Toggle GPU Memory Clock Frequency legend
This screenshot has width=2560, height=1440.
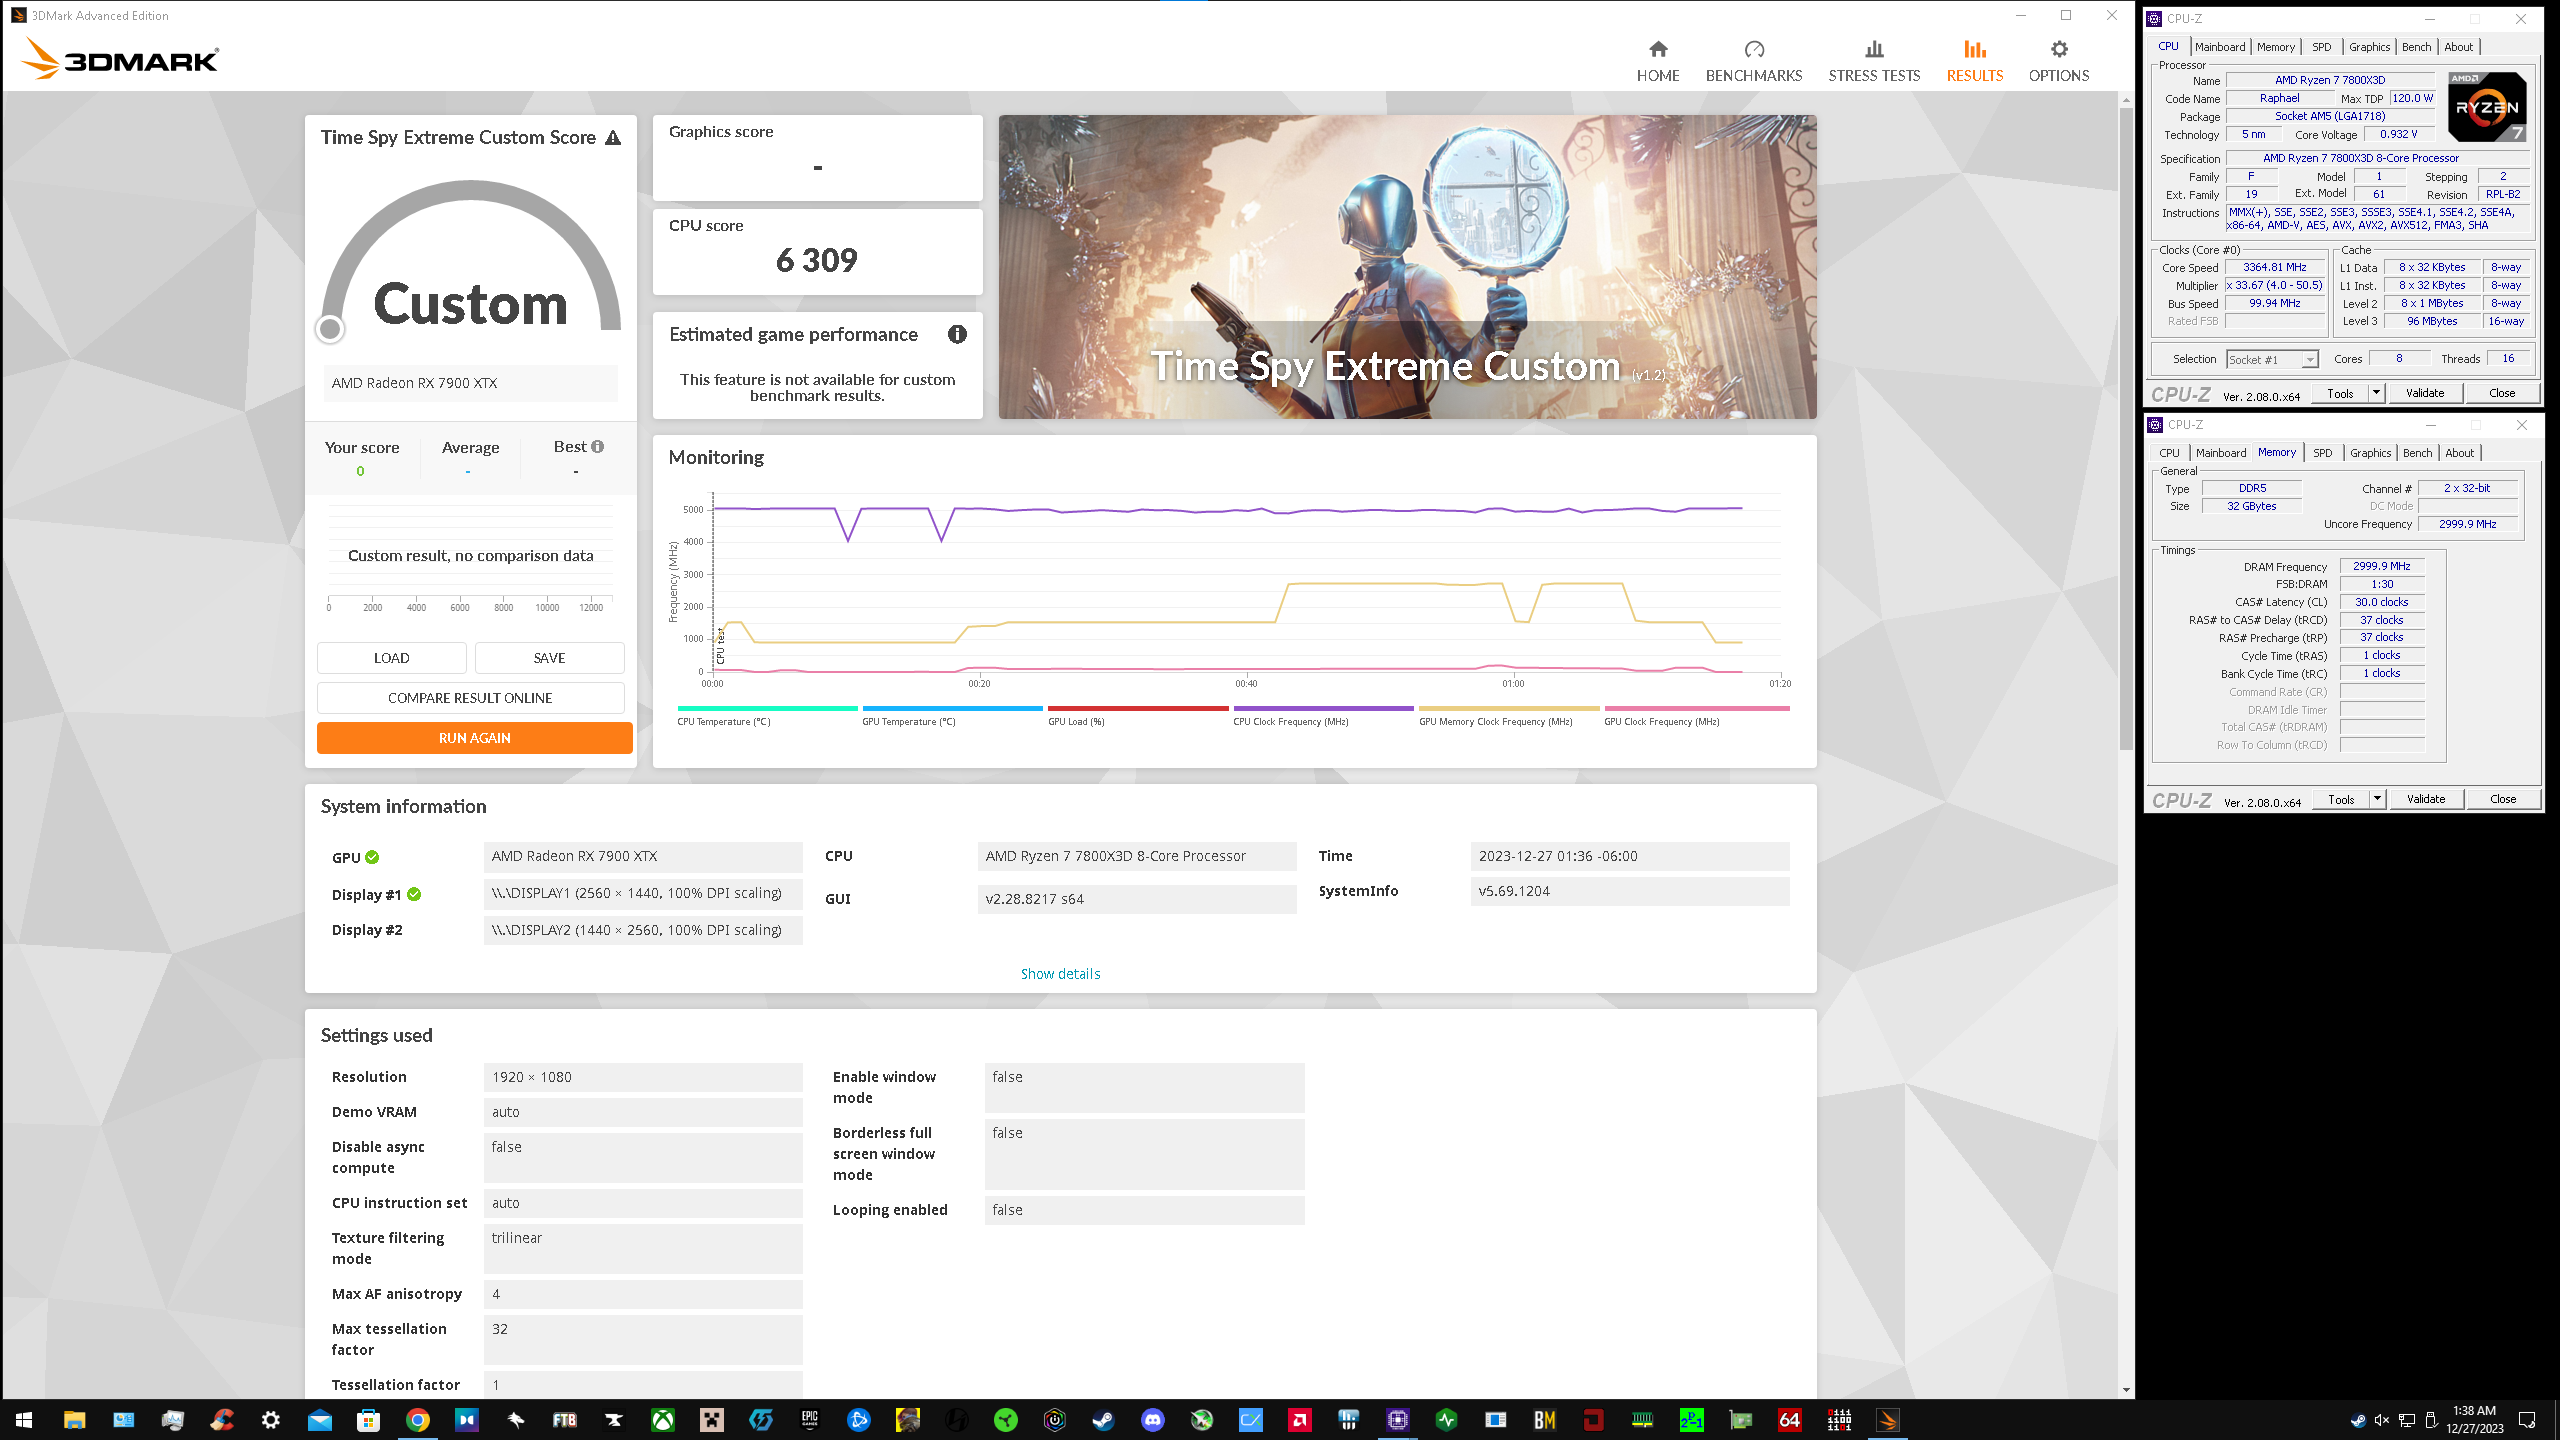tap(1508, 716)
